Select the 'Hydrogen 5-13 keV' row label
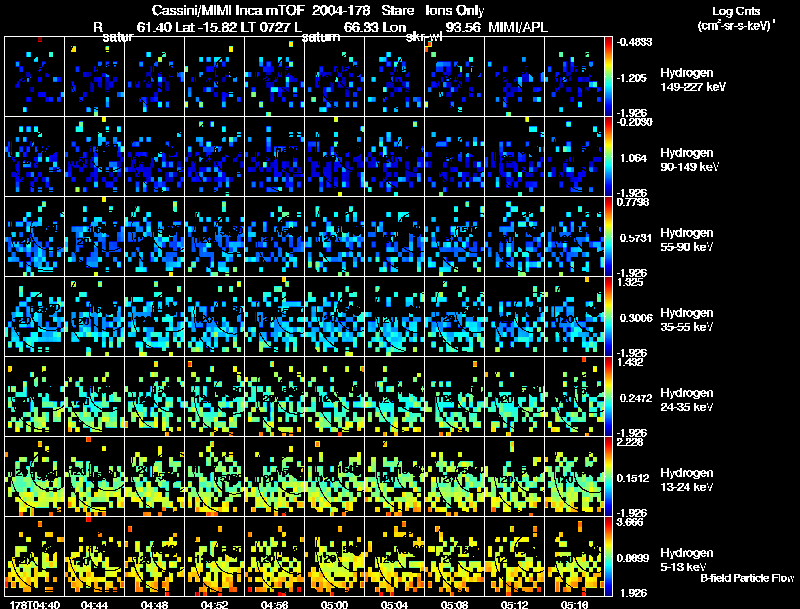Viewport: 800px width, 609px height. (687, 560)
